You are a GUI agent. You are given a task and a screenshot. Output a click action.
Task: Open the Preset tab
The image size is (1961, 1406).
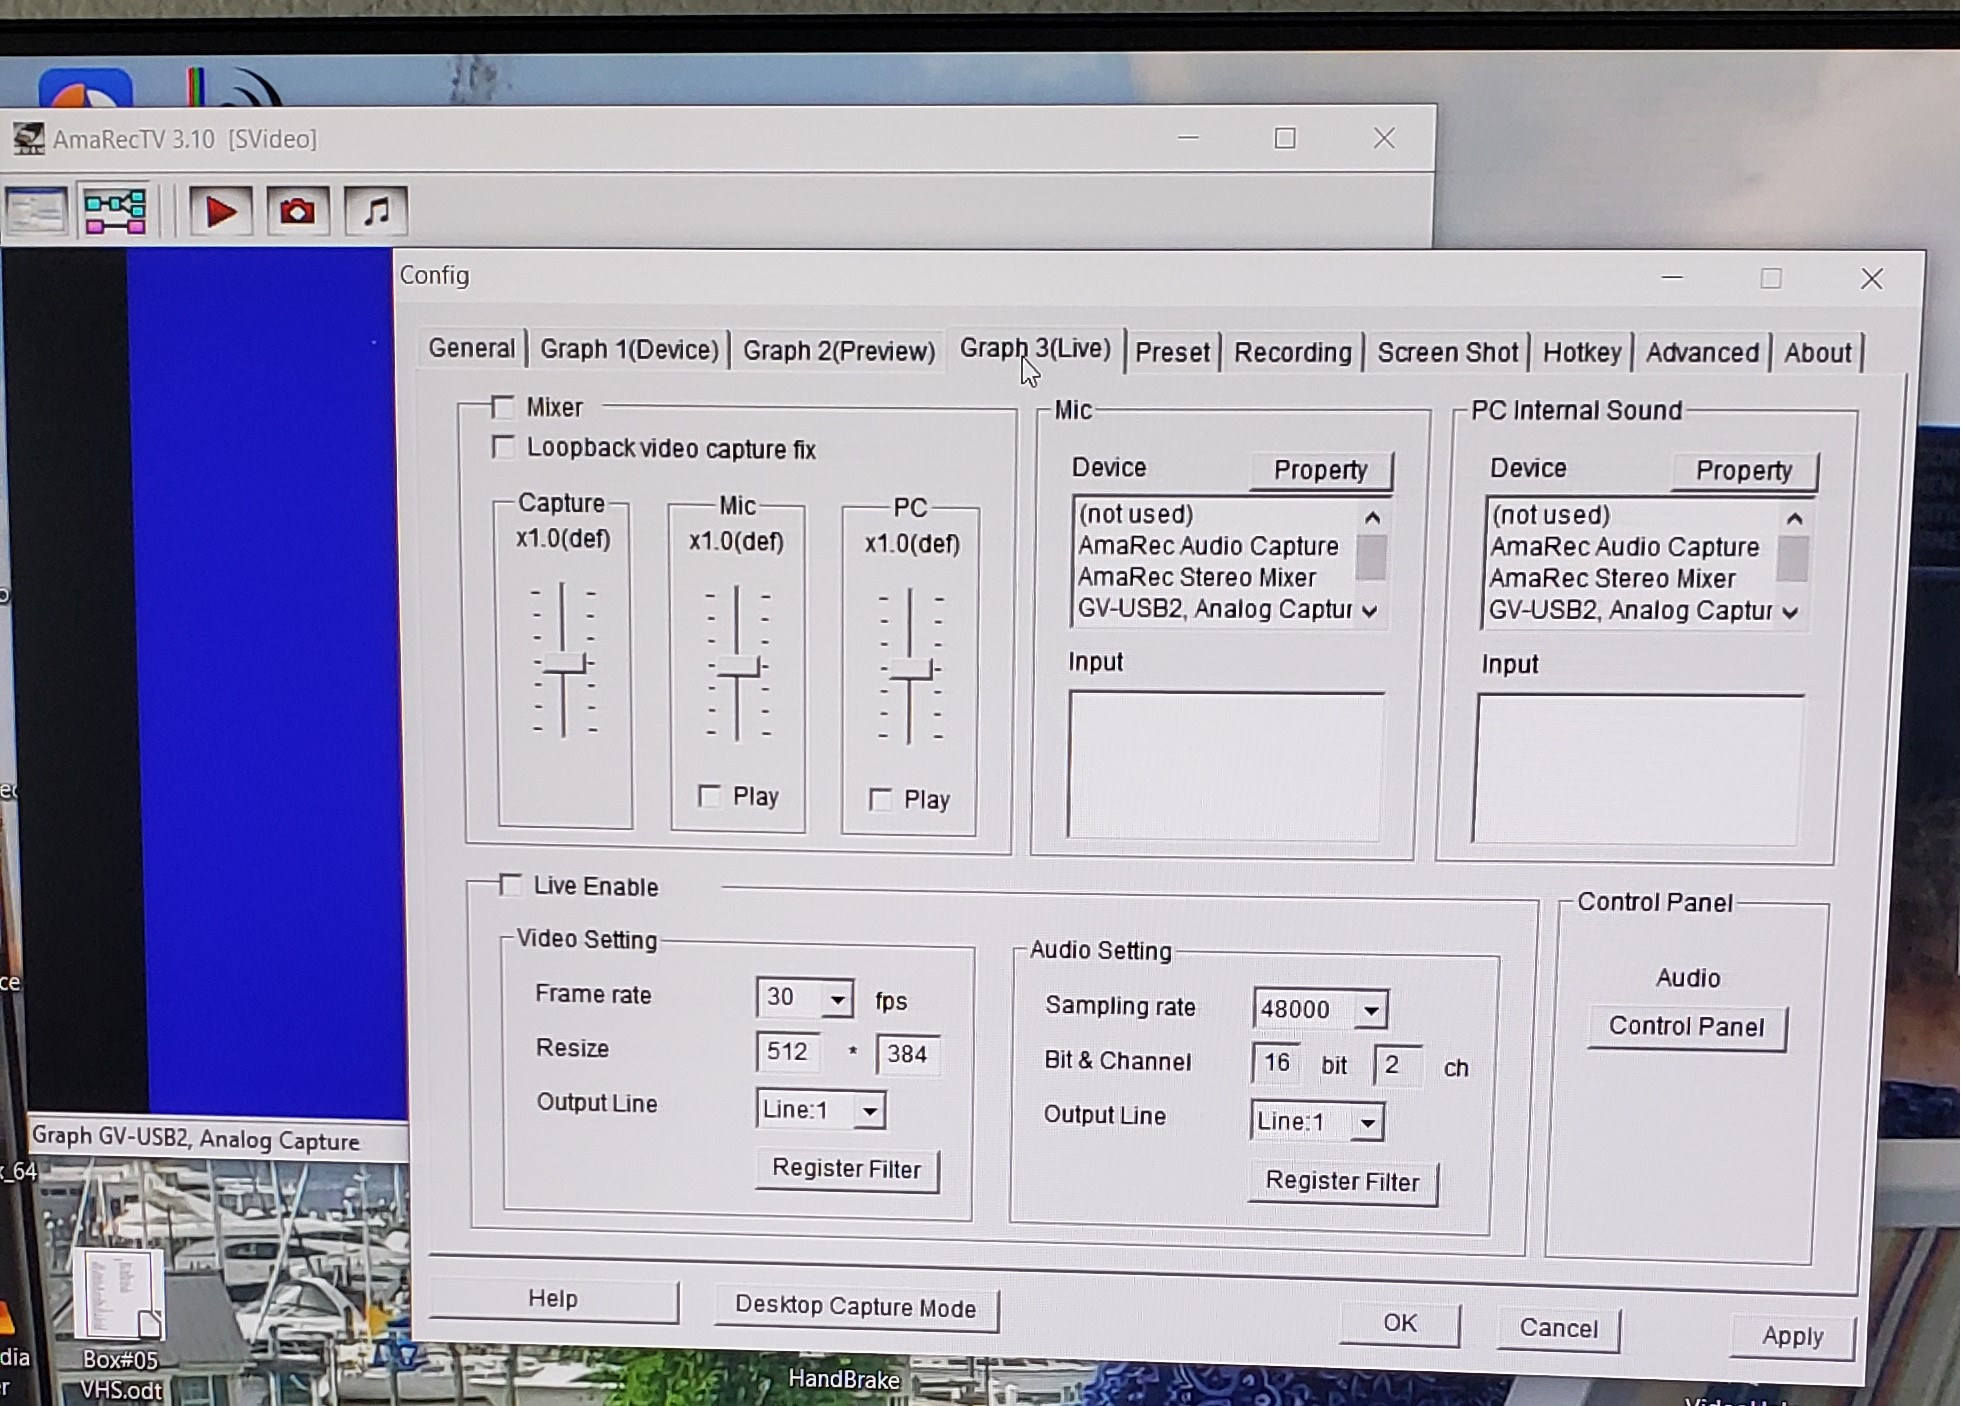(1172, 352)
